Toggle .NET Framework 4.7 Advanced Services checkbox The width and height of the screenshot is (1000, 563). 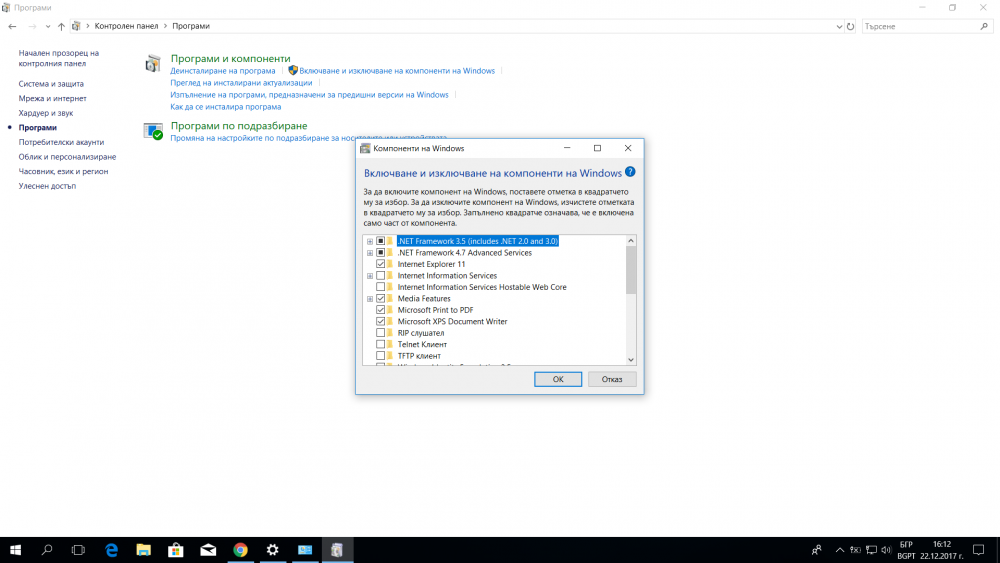(381, 252)
